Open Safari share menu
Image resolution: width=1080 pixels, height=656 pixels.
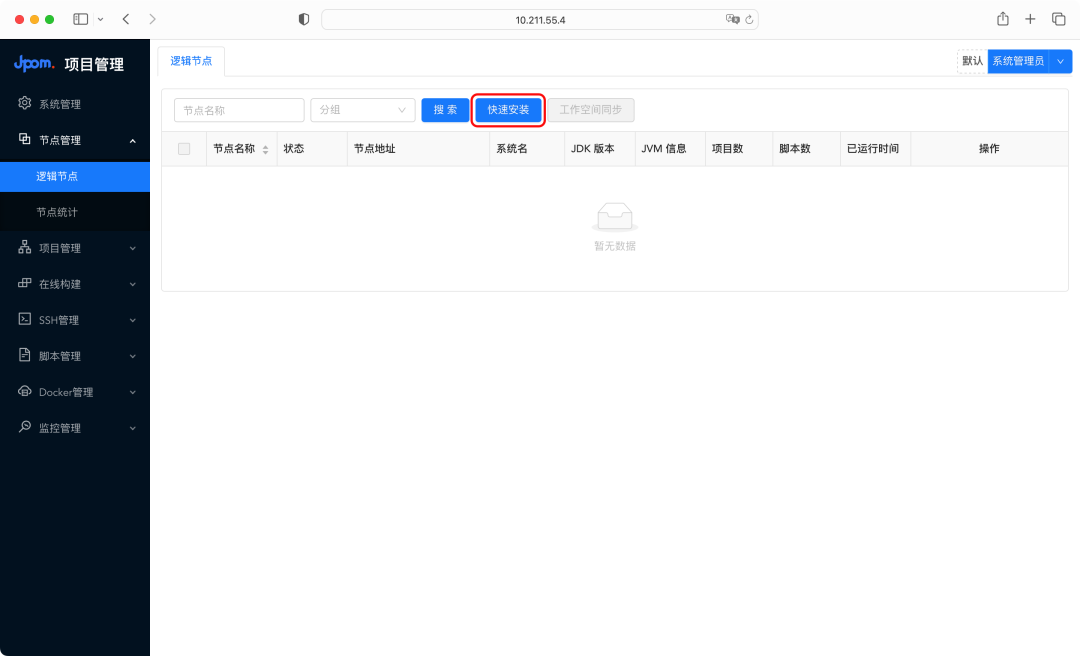[x=1003, y=19]
